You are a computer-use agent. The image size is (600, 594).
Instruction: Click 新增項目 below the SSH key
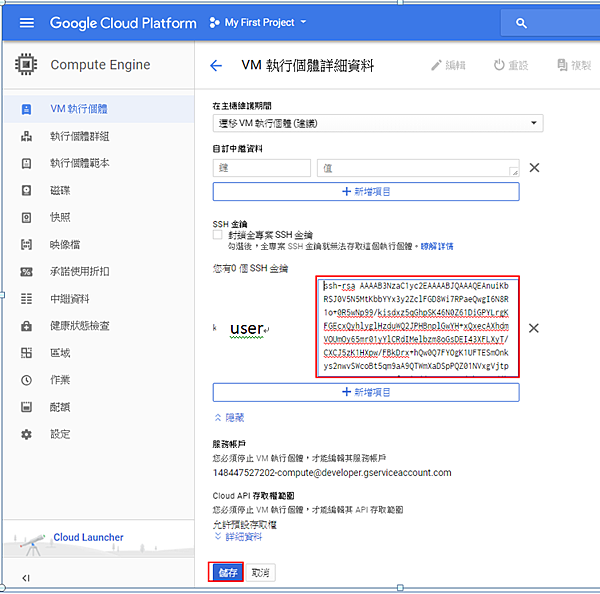(366, 392)
